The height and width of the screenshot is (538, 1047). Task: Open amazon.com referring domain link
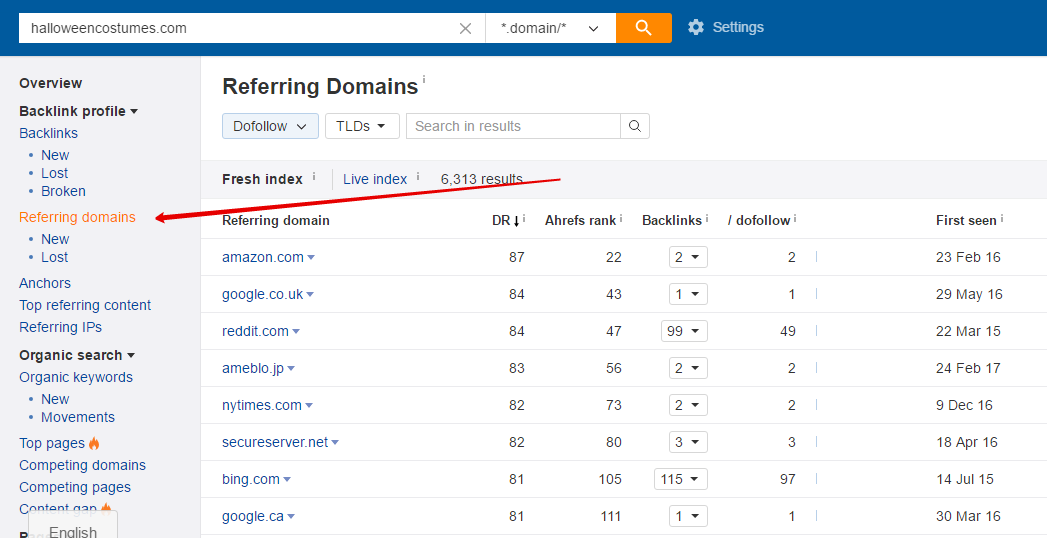pyautogui.click(x=263, y=257)
